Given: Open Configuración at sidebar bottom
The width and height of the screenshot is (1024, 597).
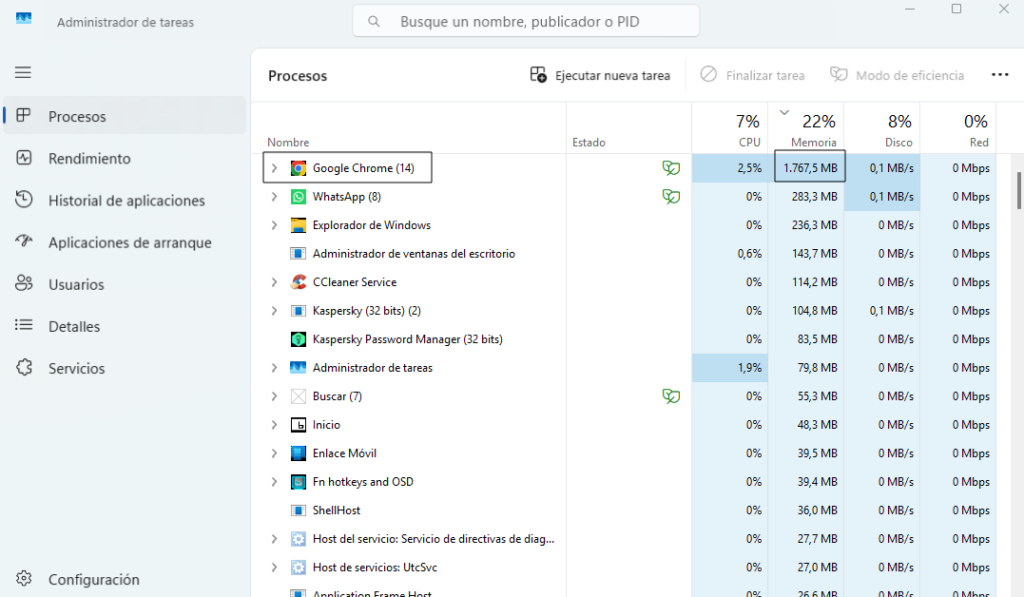Looking at the screenshot, I should click(x=125, y=579).
